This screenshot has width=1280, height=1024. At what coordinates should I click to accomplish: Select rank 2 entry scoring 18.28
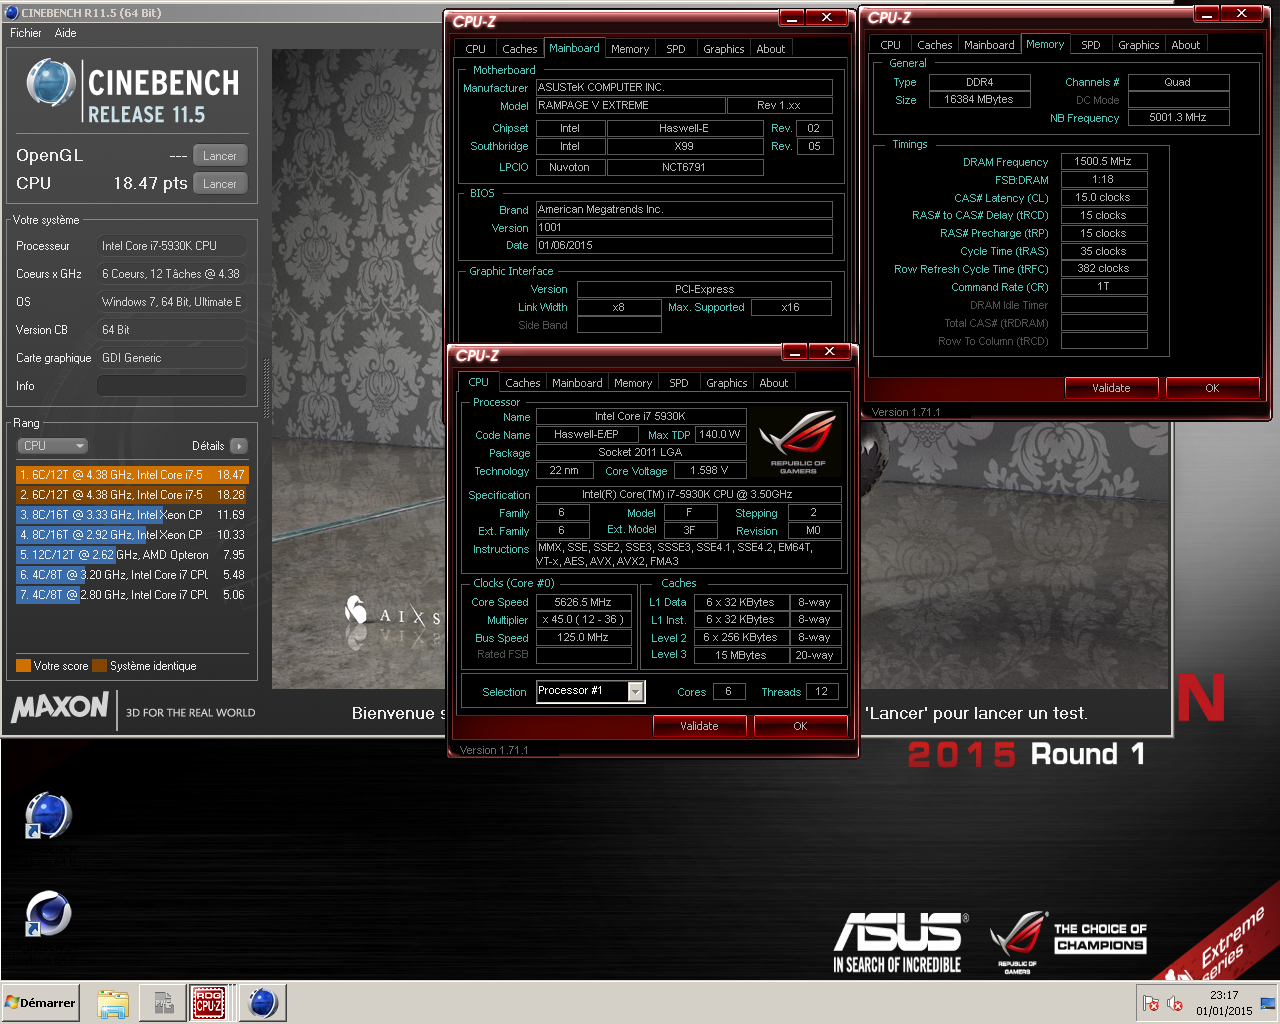(132, 495)
